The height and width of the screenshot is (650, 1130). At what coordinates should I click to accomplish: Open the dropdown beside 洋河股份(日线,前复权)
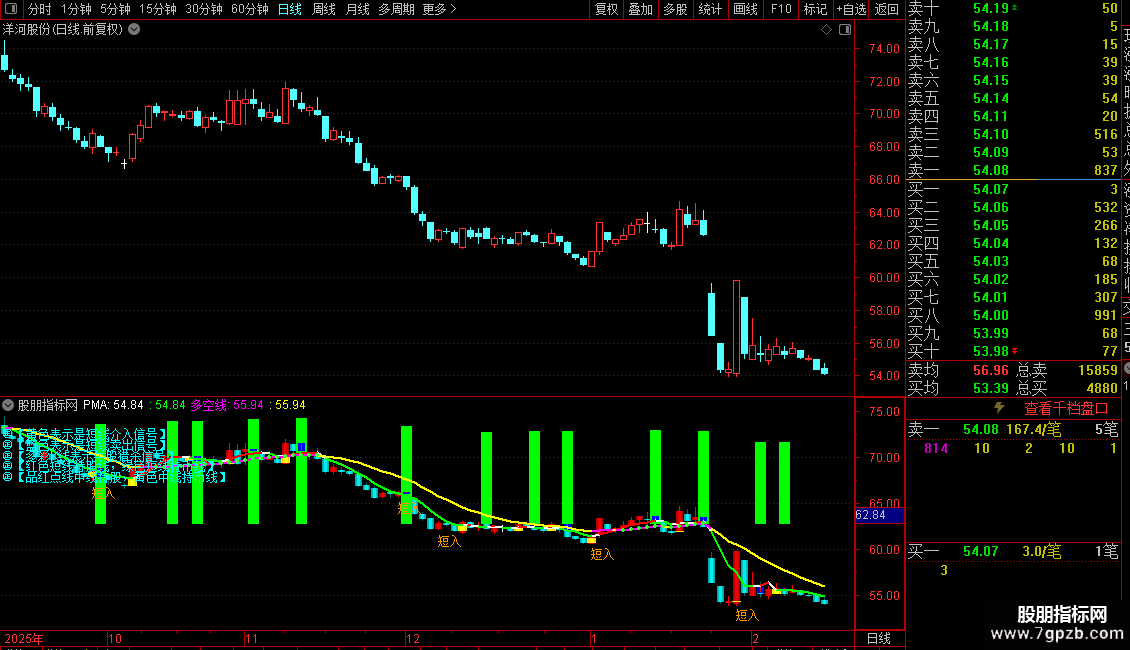click(134, 30)
